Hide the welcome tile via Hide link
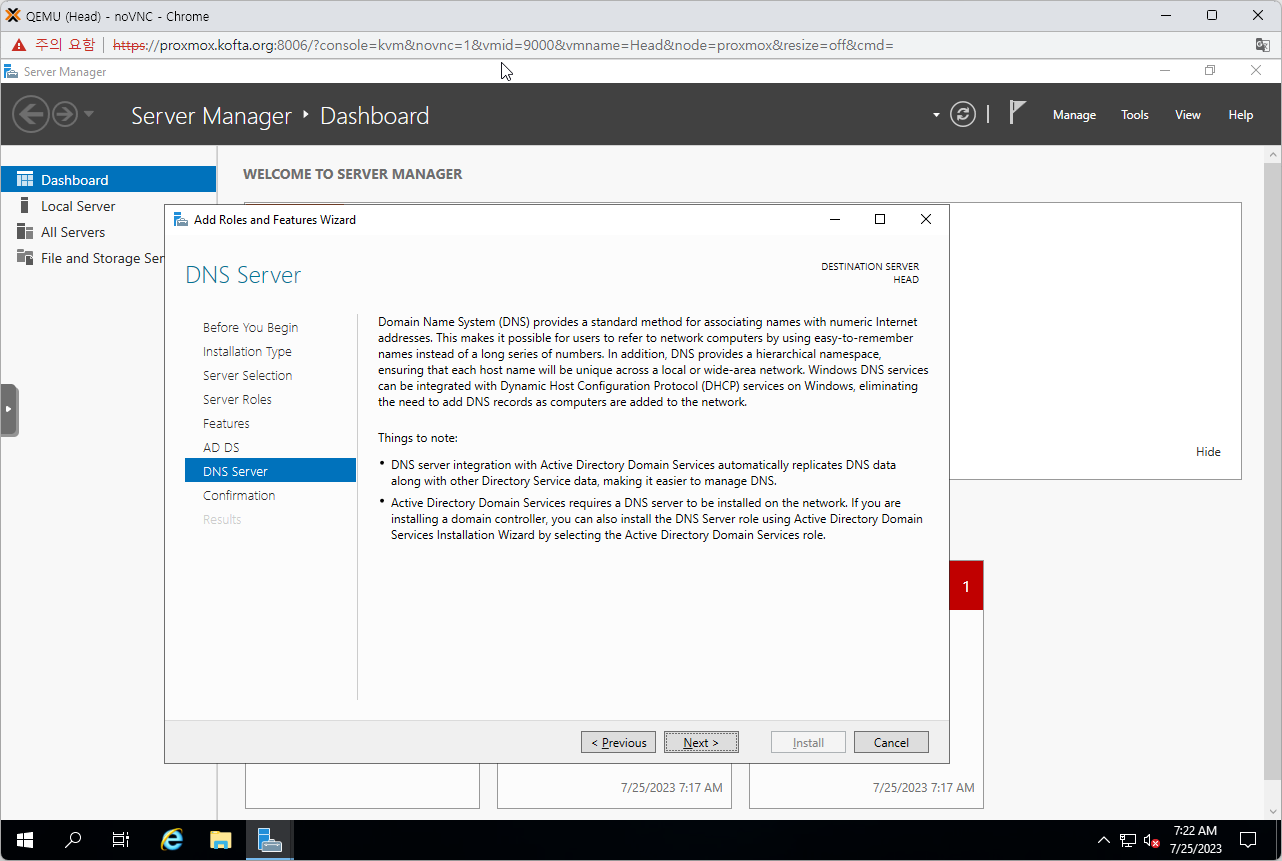Viewport: 1282px width, 861px height. (1208, 452)
